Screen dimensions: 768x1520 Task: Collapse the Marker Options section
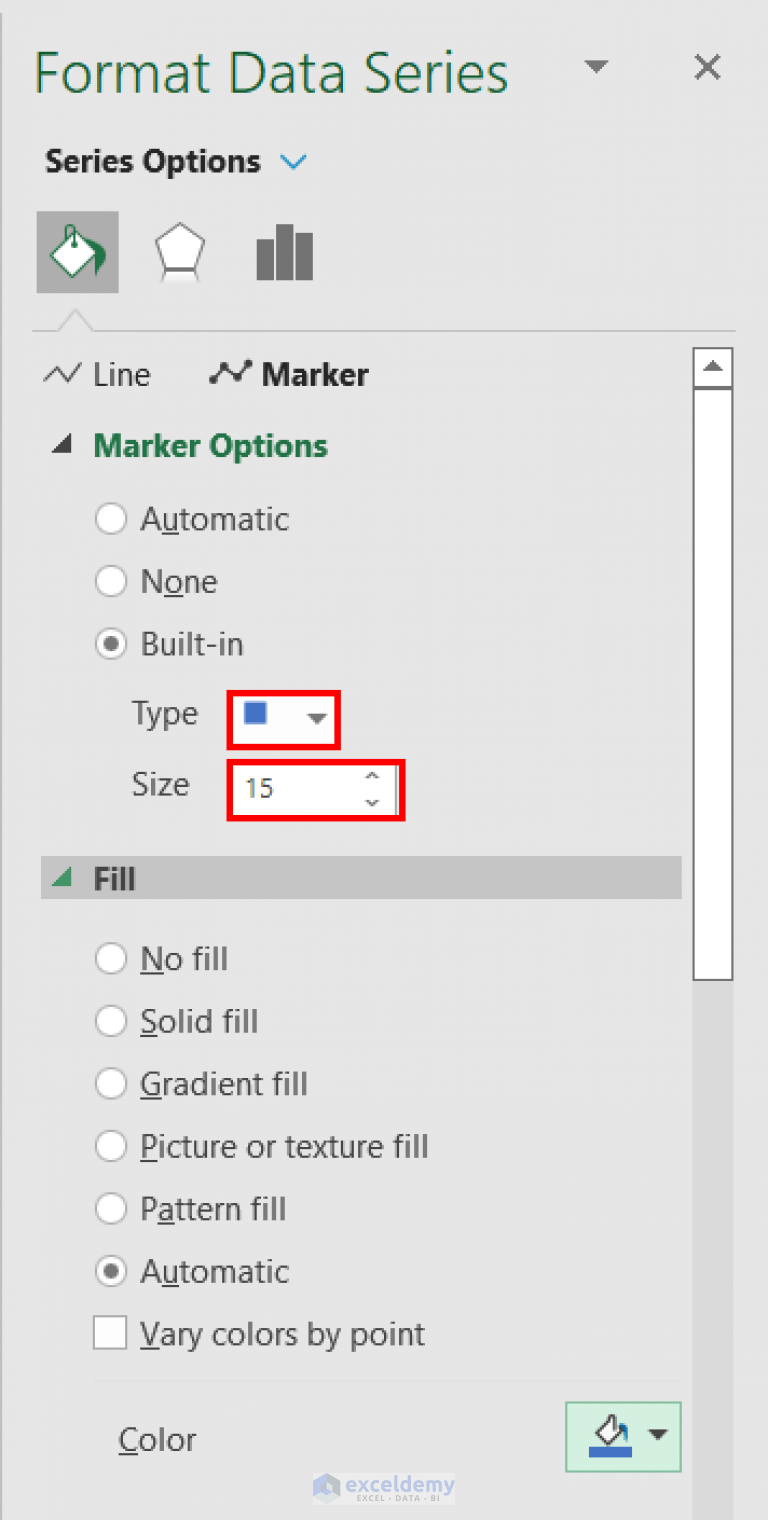62,446
